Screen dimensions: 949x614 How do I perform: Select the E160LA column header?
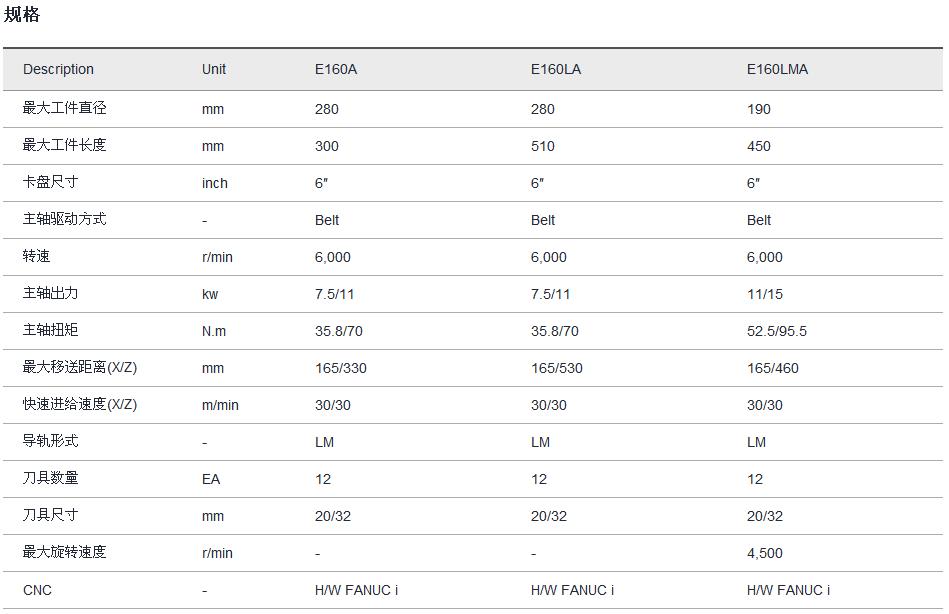pyautogui.click(x=556, y=69)
